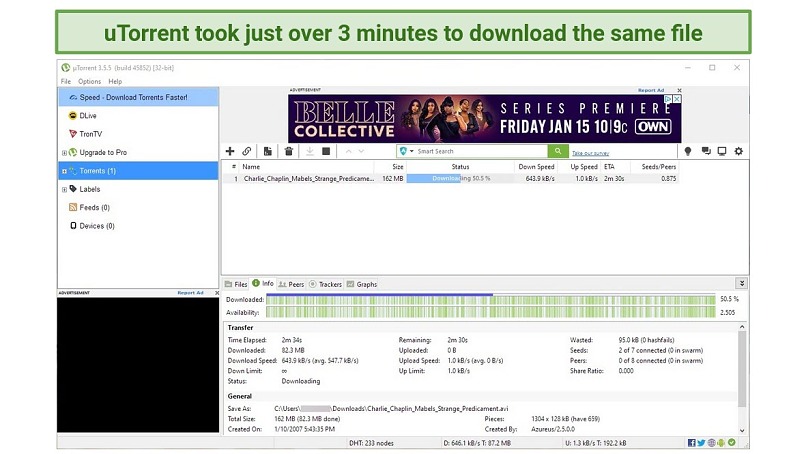Sort by the Seeds/Peers column header
This screenshot has height=454, width=806.
click(653, 167)
